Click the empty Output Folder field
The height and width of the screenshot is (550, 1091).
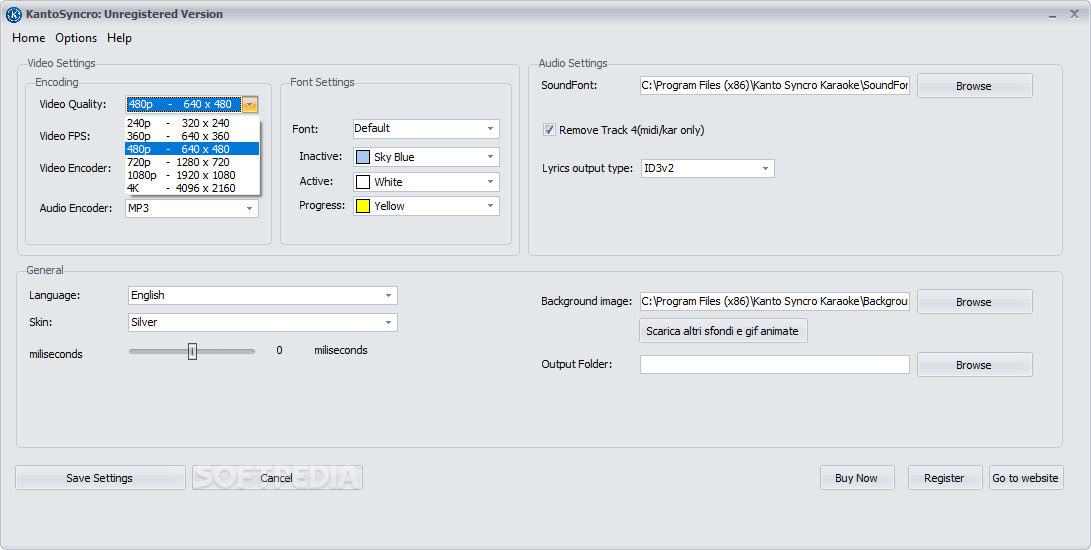point(774,364)
